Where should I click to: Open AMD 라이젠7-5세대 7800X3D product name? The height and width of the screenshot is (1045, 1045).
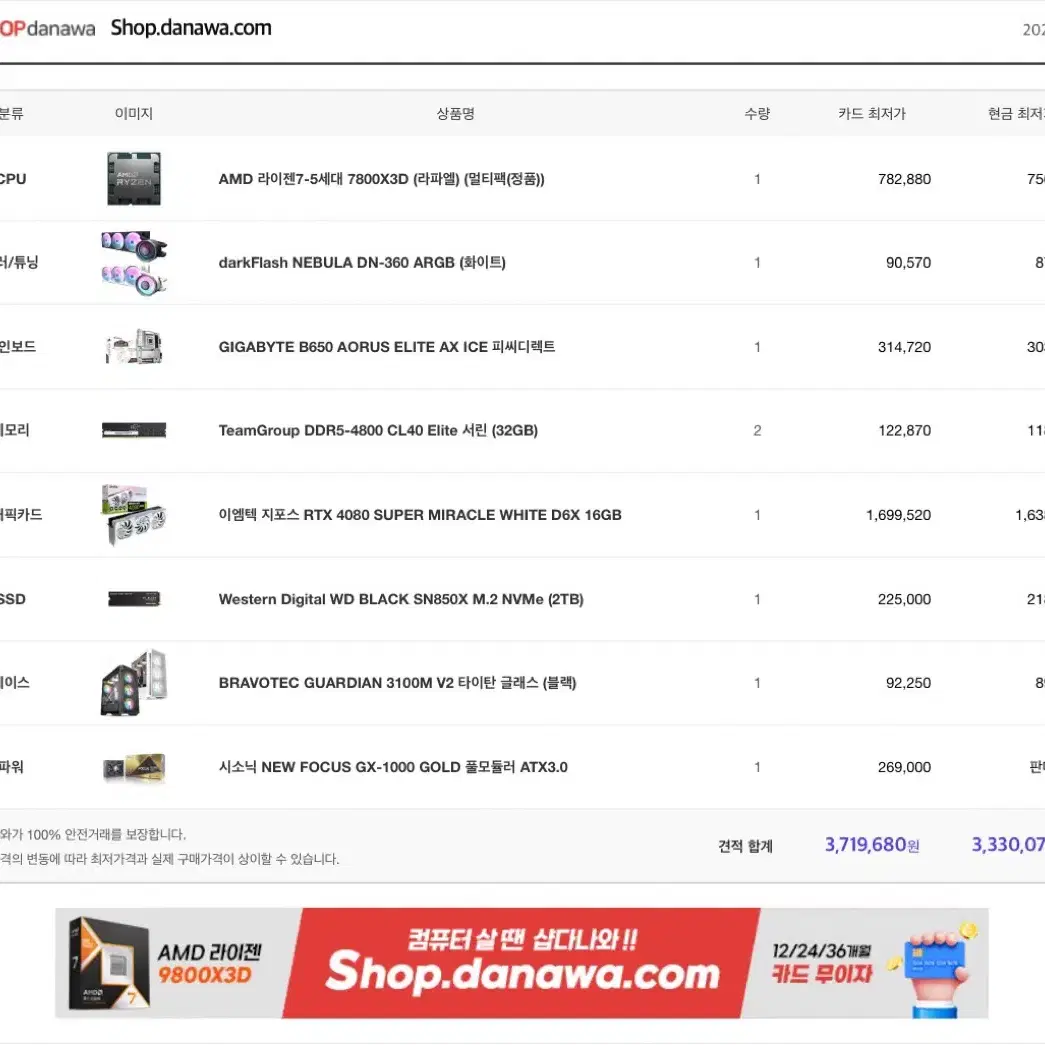click(381, 179)
